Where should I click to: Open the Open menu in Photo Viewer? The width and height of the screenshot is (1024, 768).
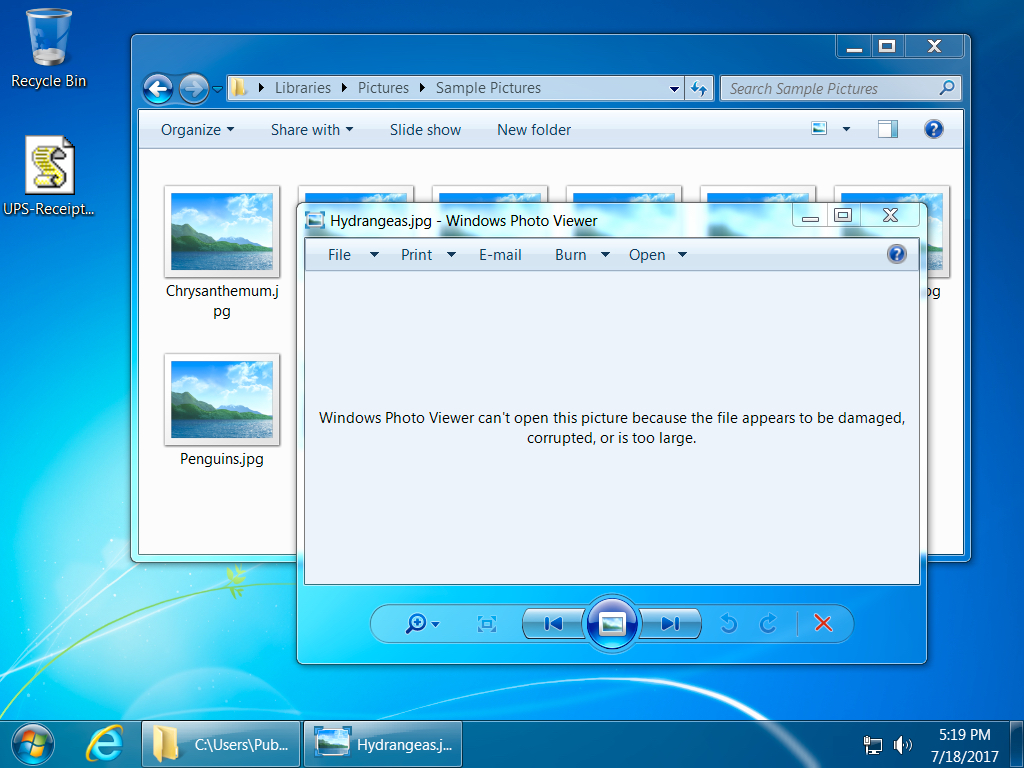(x=647, y=255)
